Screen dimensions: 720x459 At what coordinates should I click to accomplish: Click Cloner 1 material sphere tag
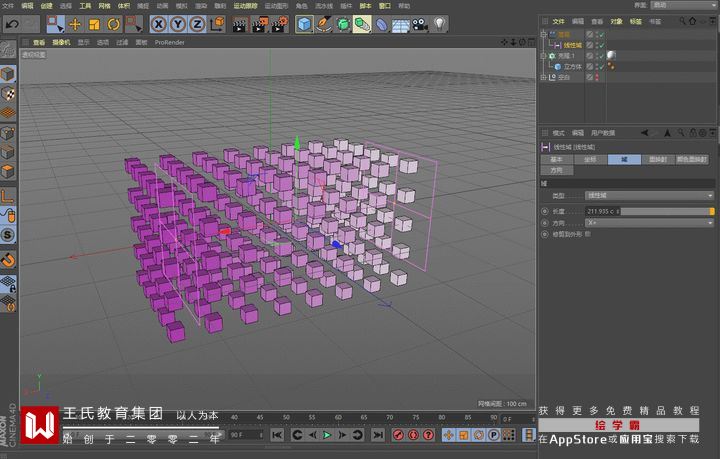[611, 55]
